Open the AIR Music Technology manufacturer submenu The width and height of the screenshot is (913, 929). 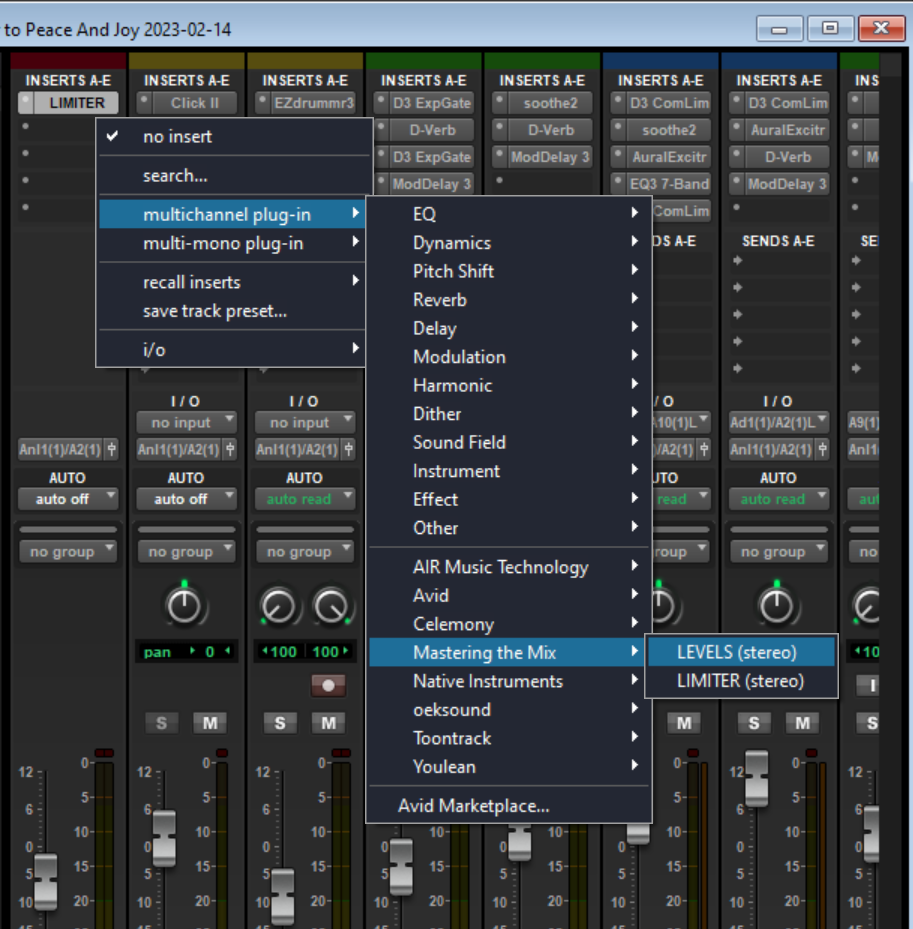tap(509, 567)
